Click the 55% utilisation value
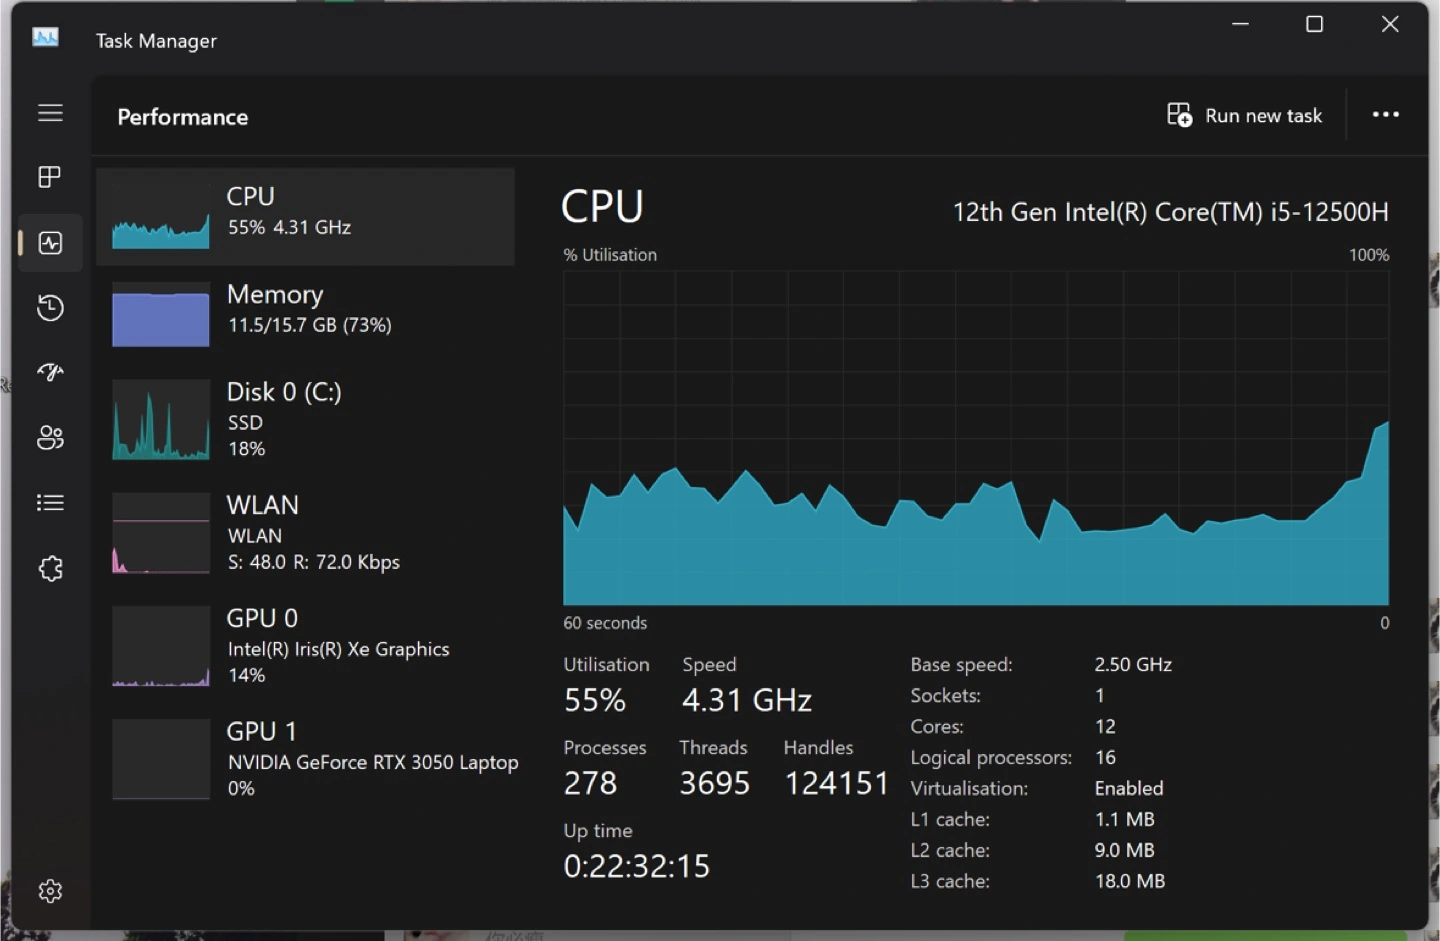The width and height of the screenshot is (1440, 941). point(595,700)
